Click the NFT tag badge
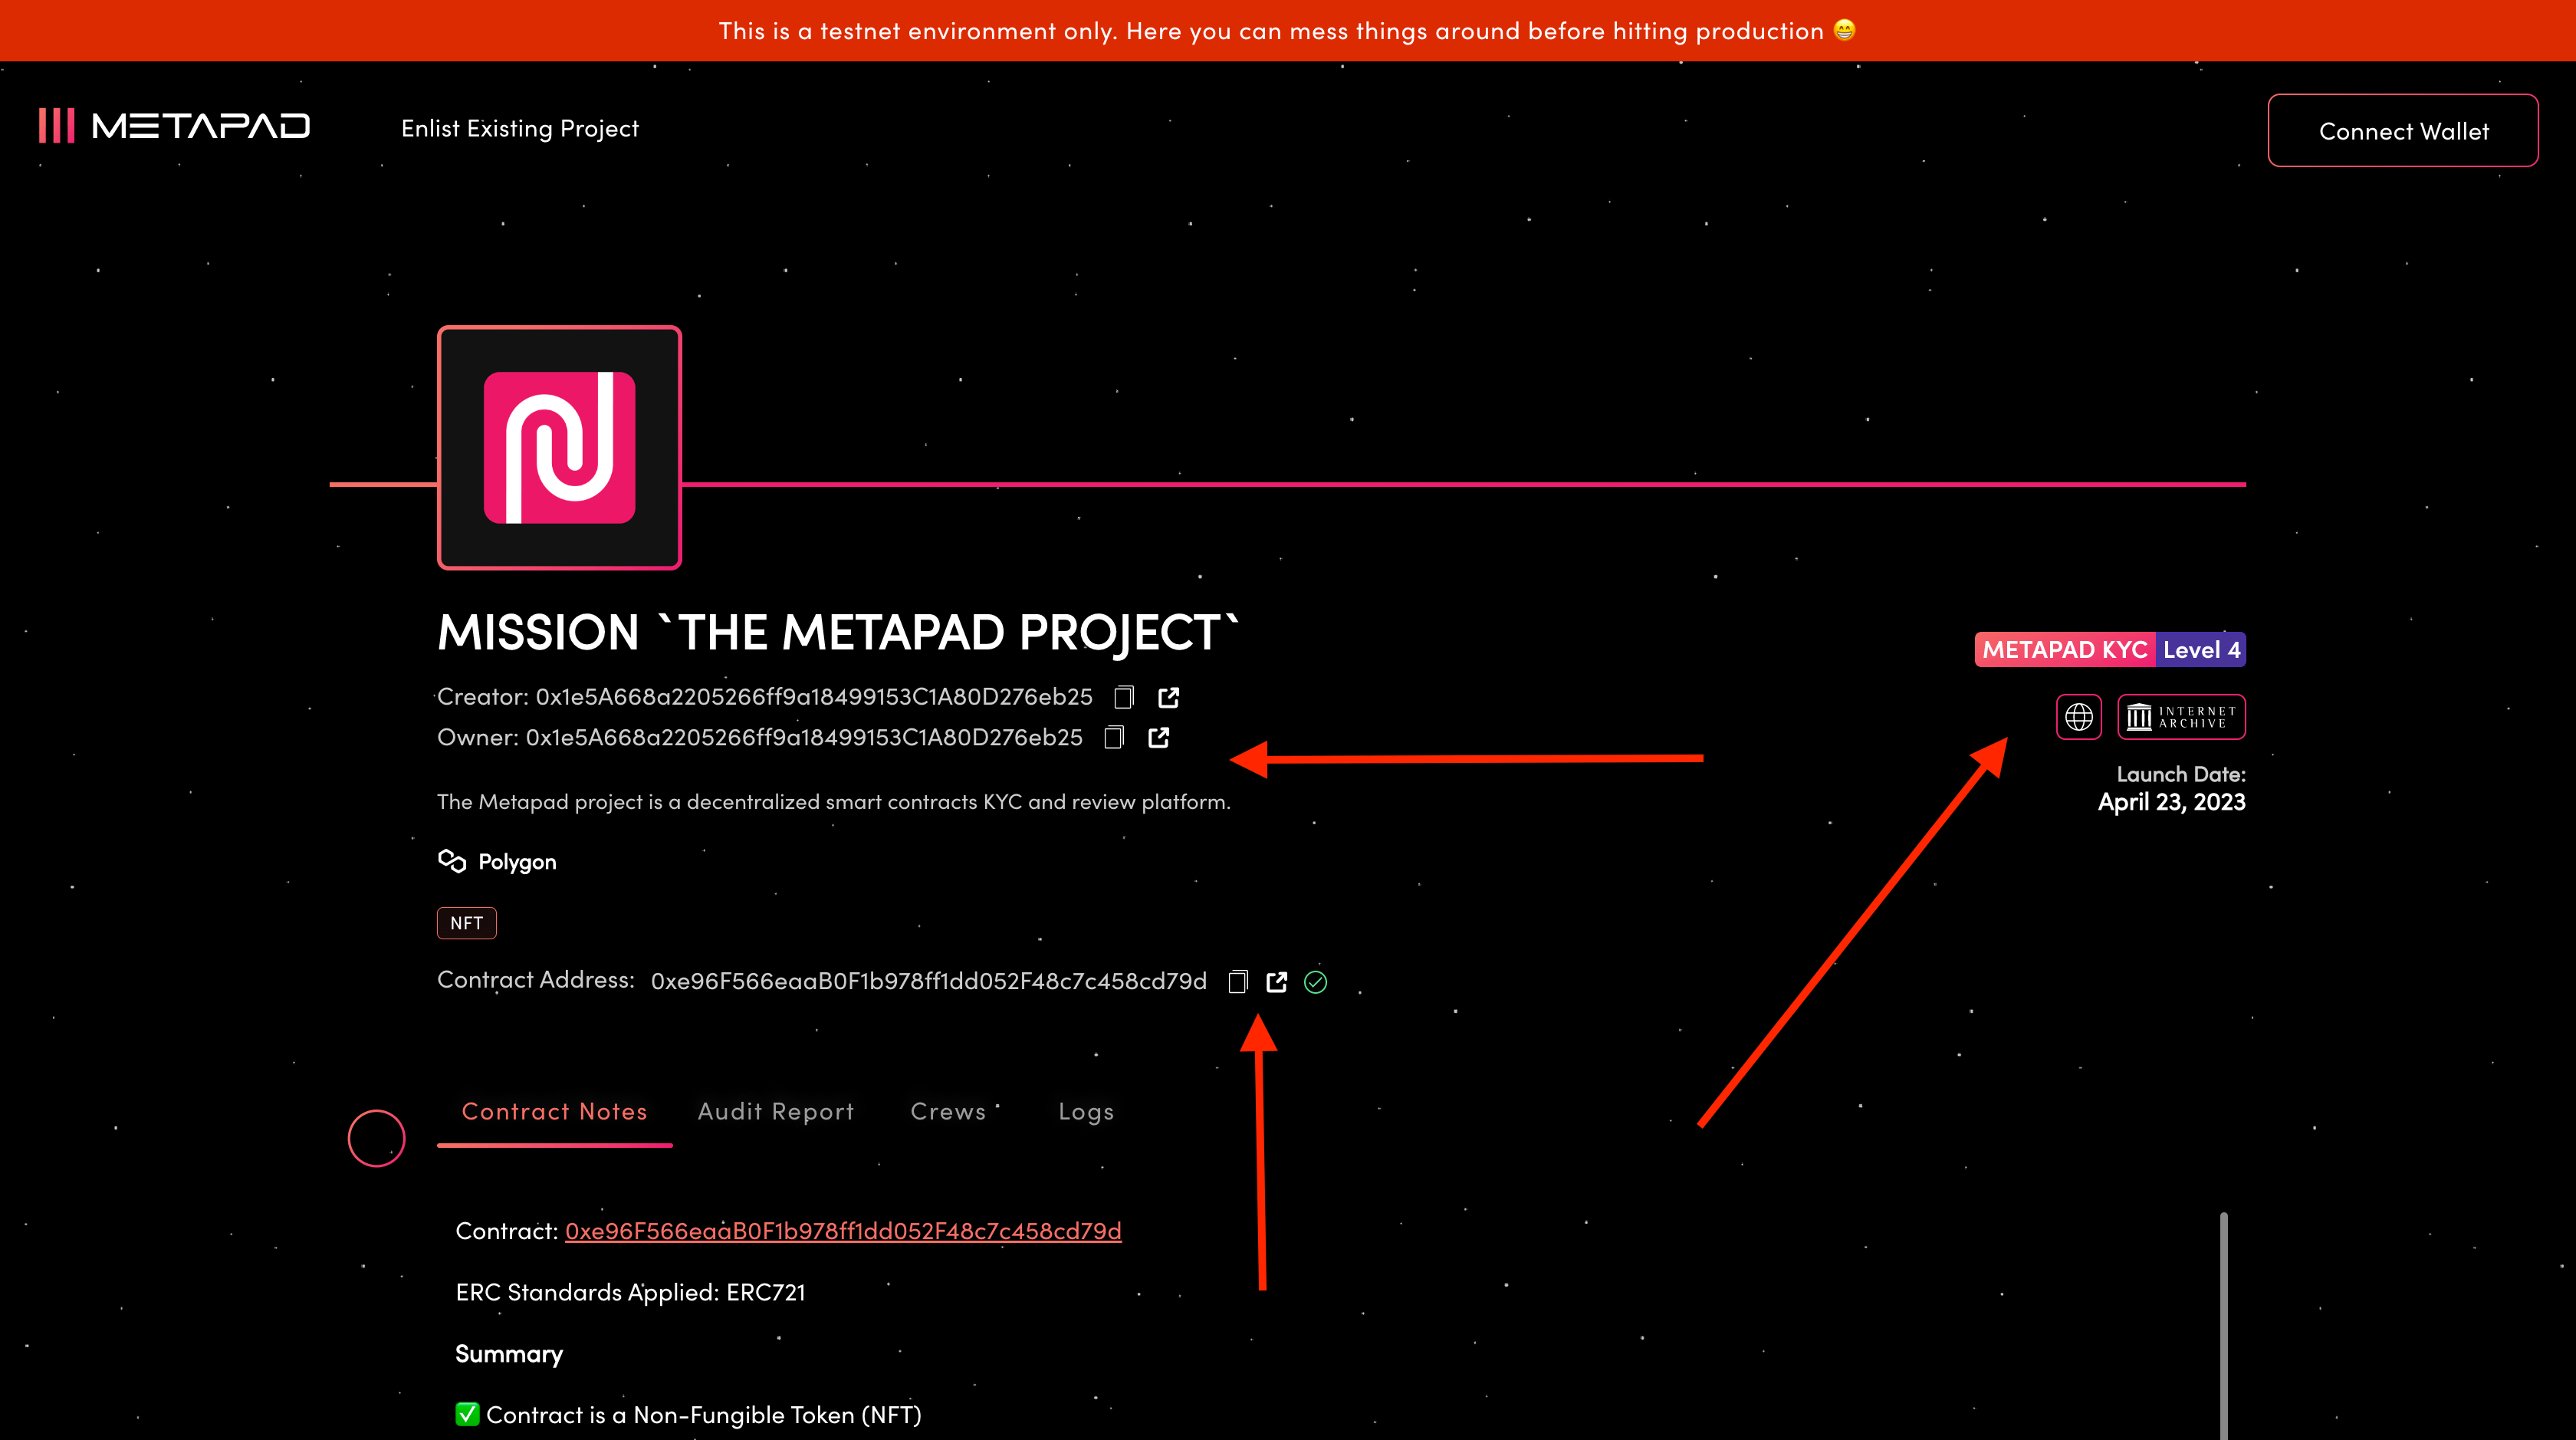The width and height of the screenshot is (2576, 1440). (466, 923)
